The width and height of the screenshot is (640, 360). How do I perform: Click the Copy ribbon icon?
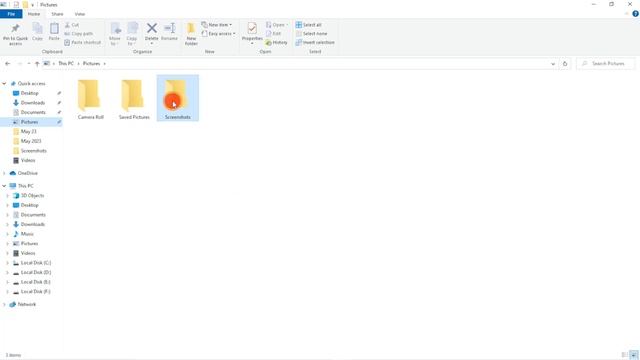point(38,29)
